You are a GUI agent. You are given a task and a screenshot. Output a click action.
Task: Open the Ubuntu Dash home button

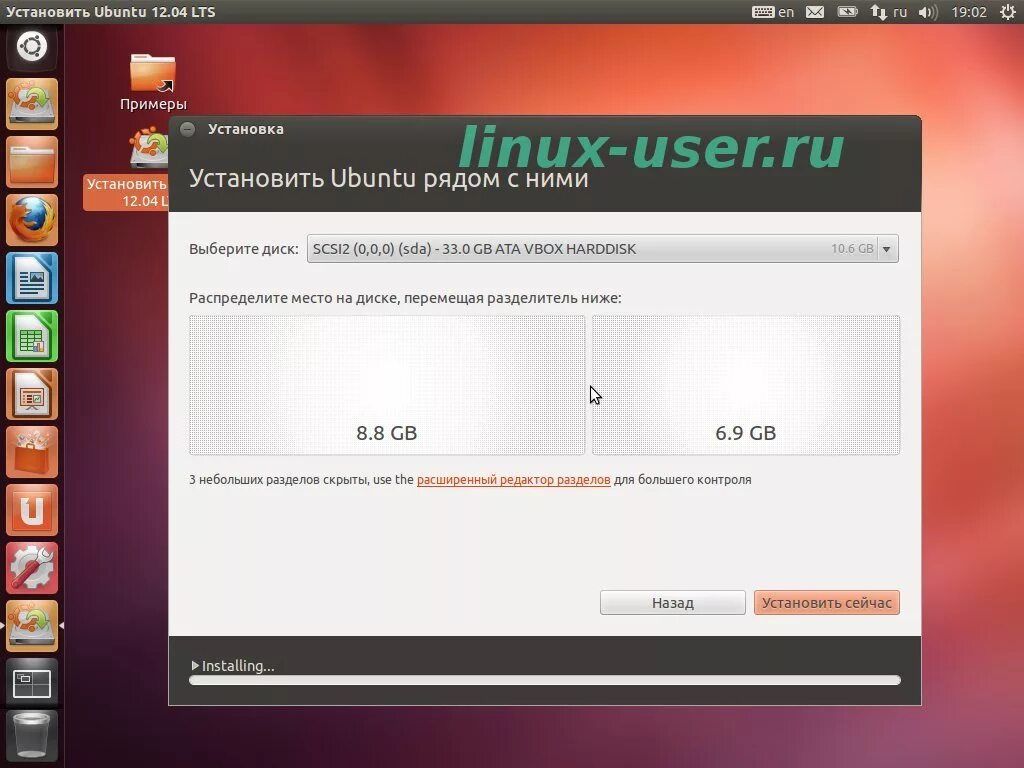coord(31,47)
